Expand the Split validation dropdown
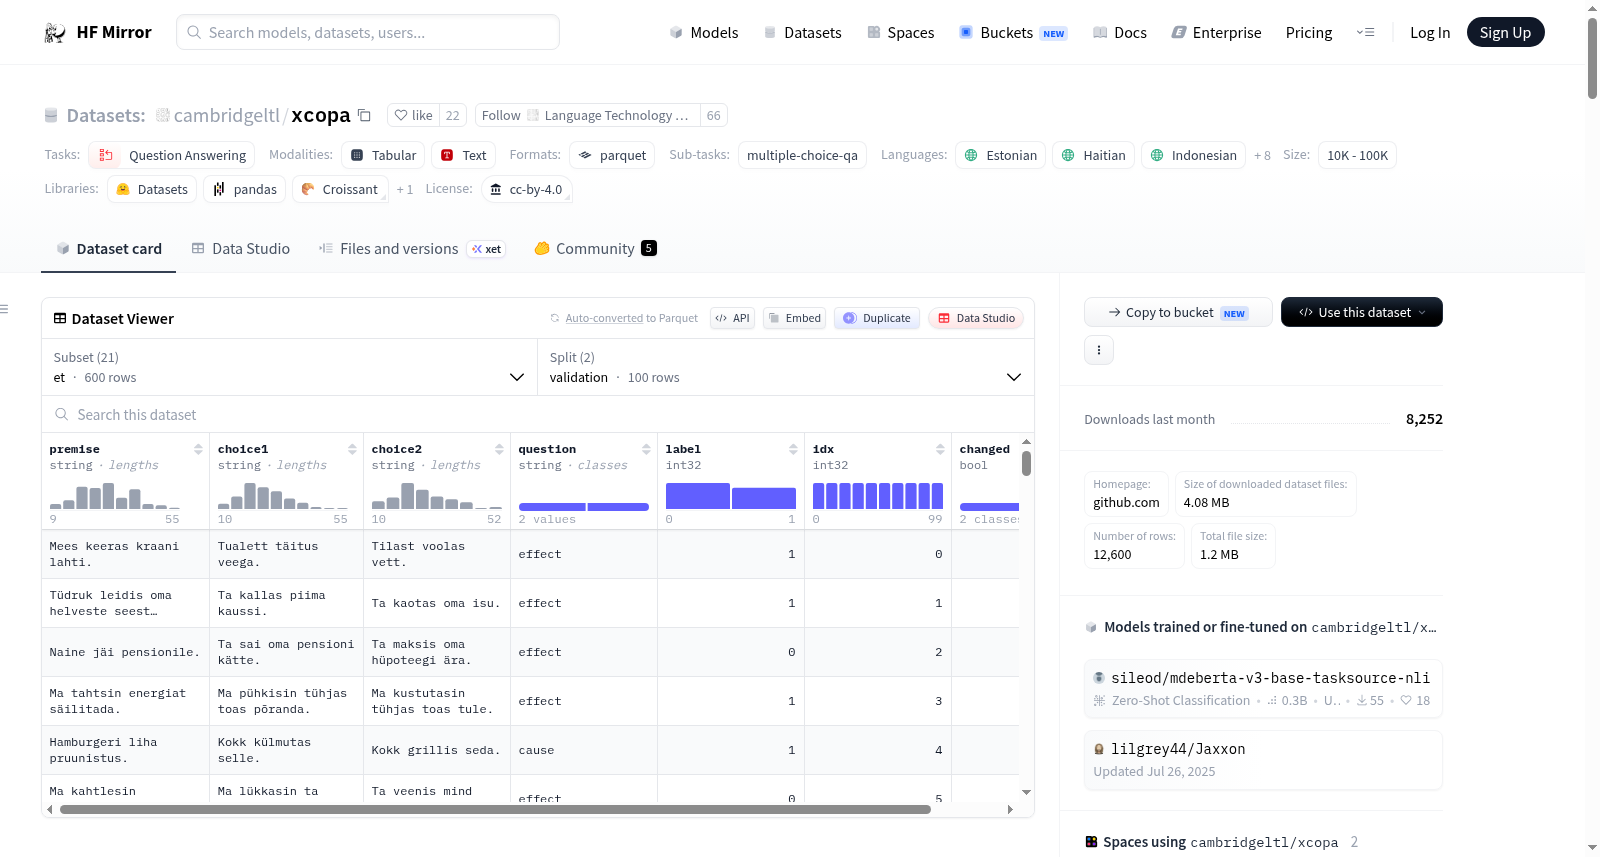The height and width of the screenshot is (857, 1600). 786,367
